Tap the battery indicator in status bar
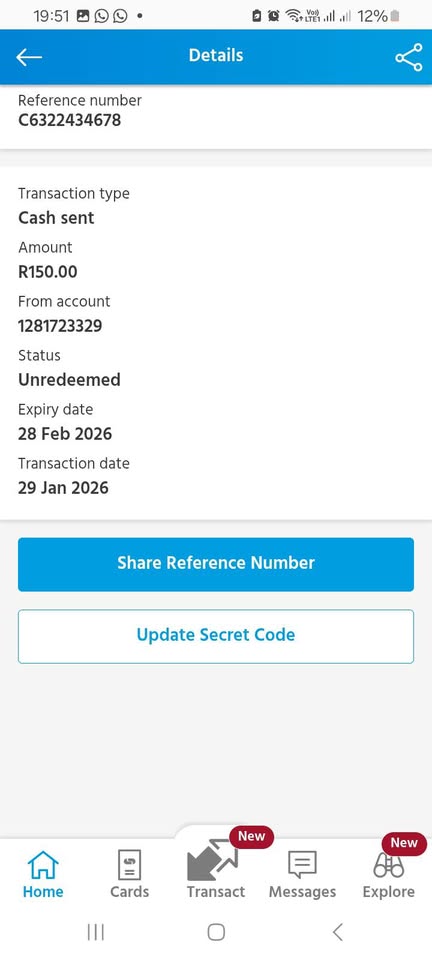 click(395, 17)
